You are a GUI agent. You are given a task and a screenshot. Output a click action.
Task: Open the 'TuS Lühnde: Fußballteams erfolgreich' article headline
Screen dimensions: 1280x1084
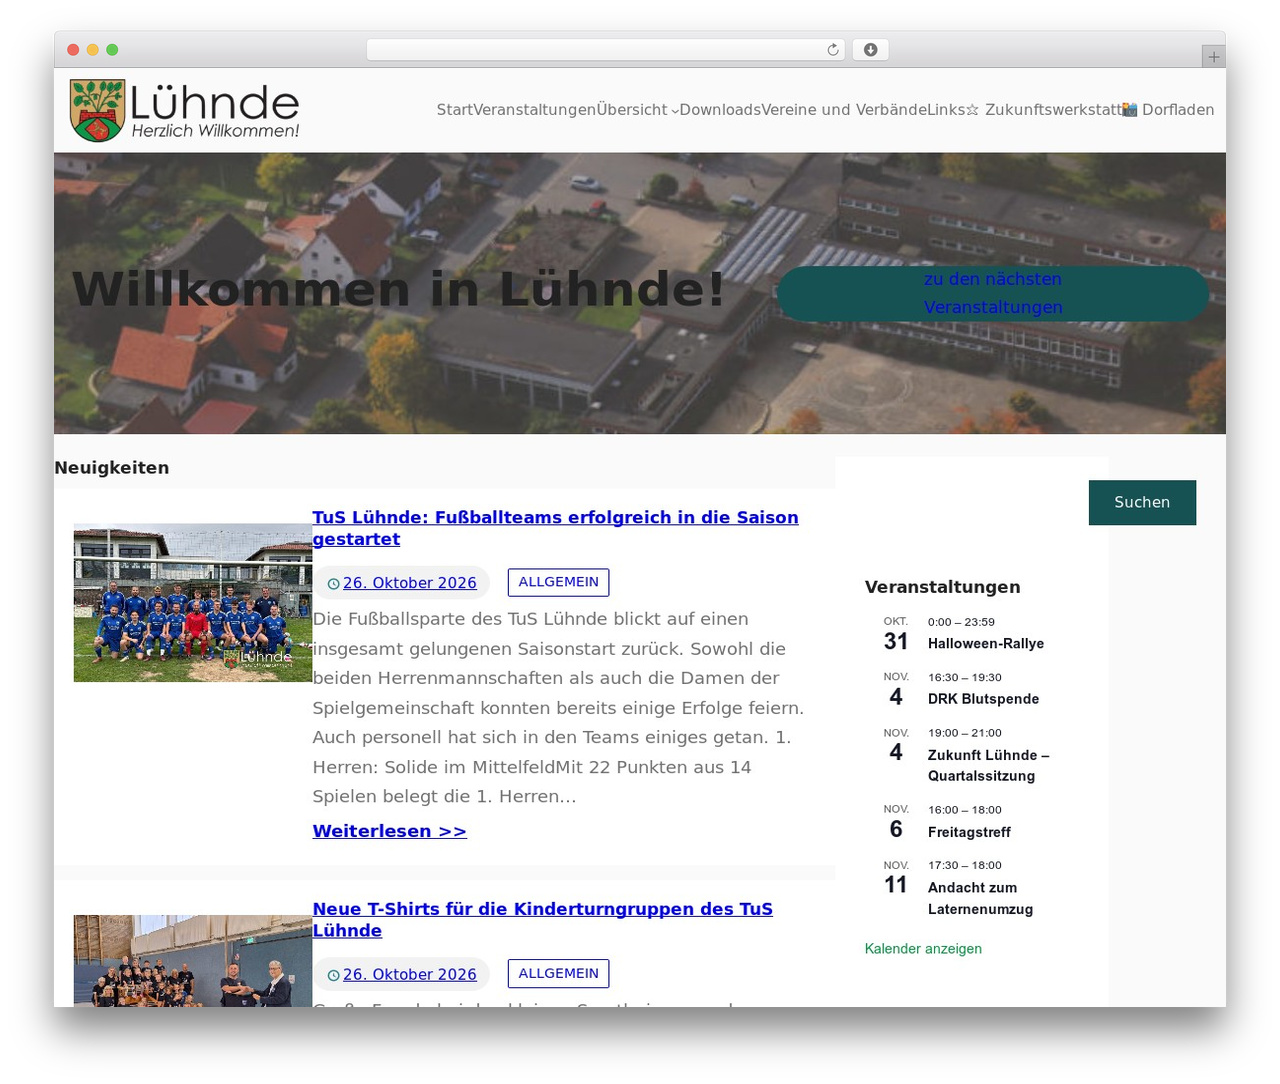tap(555, 528)
